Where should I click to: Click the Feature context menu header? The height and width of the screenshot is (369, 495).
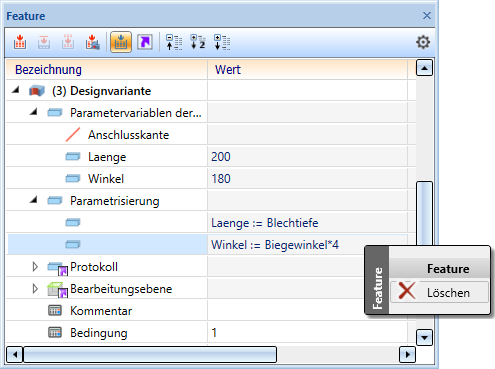pyautogui.click(x=439, y=268)
